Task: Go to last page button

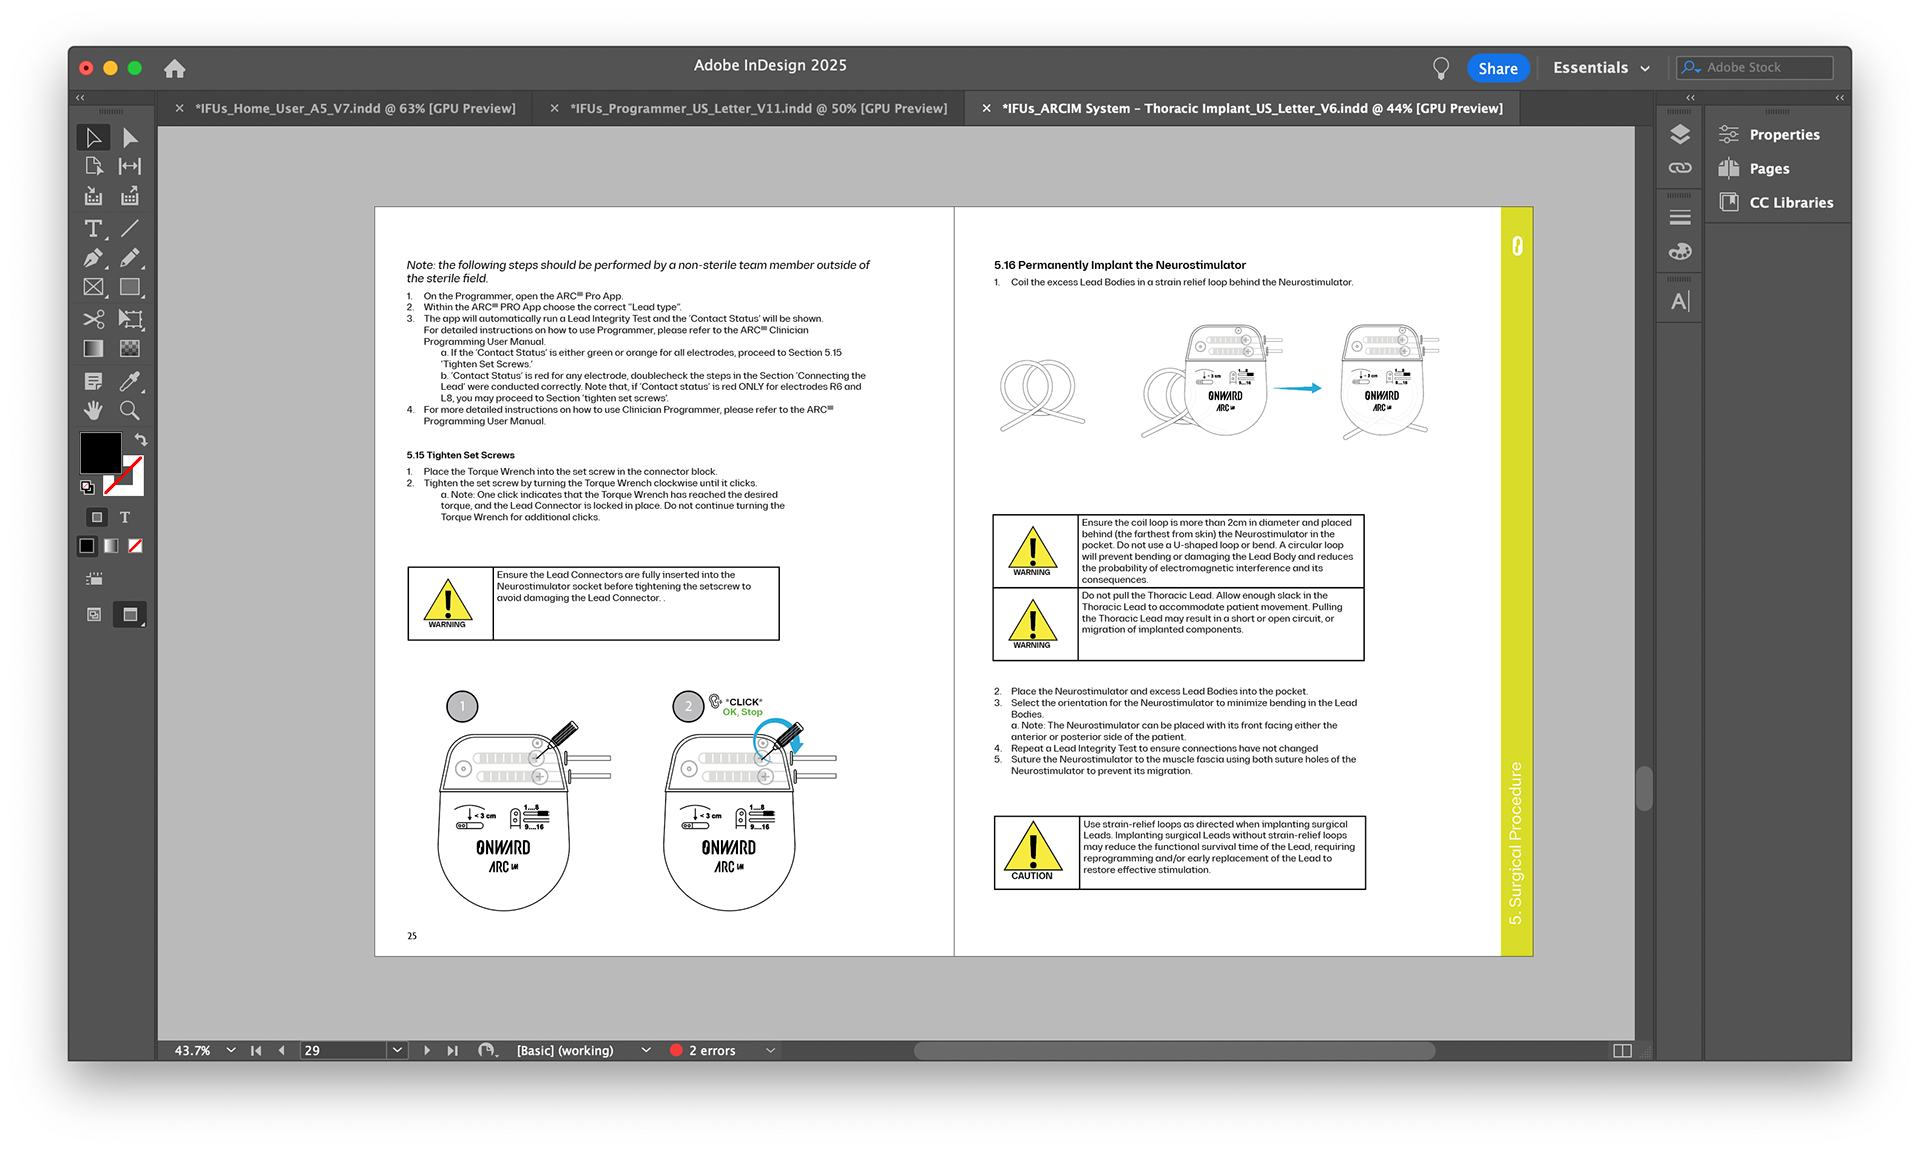Action: (x=452, y=1050)
